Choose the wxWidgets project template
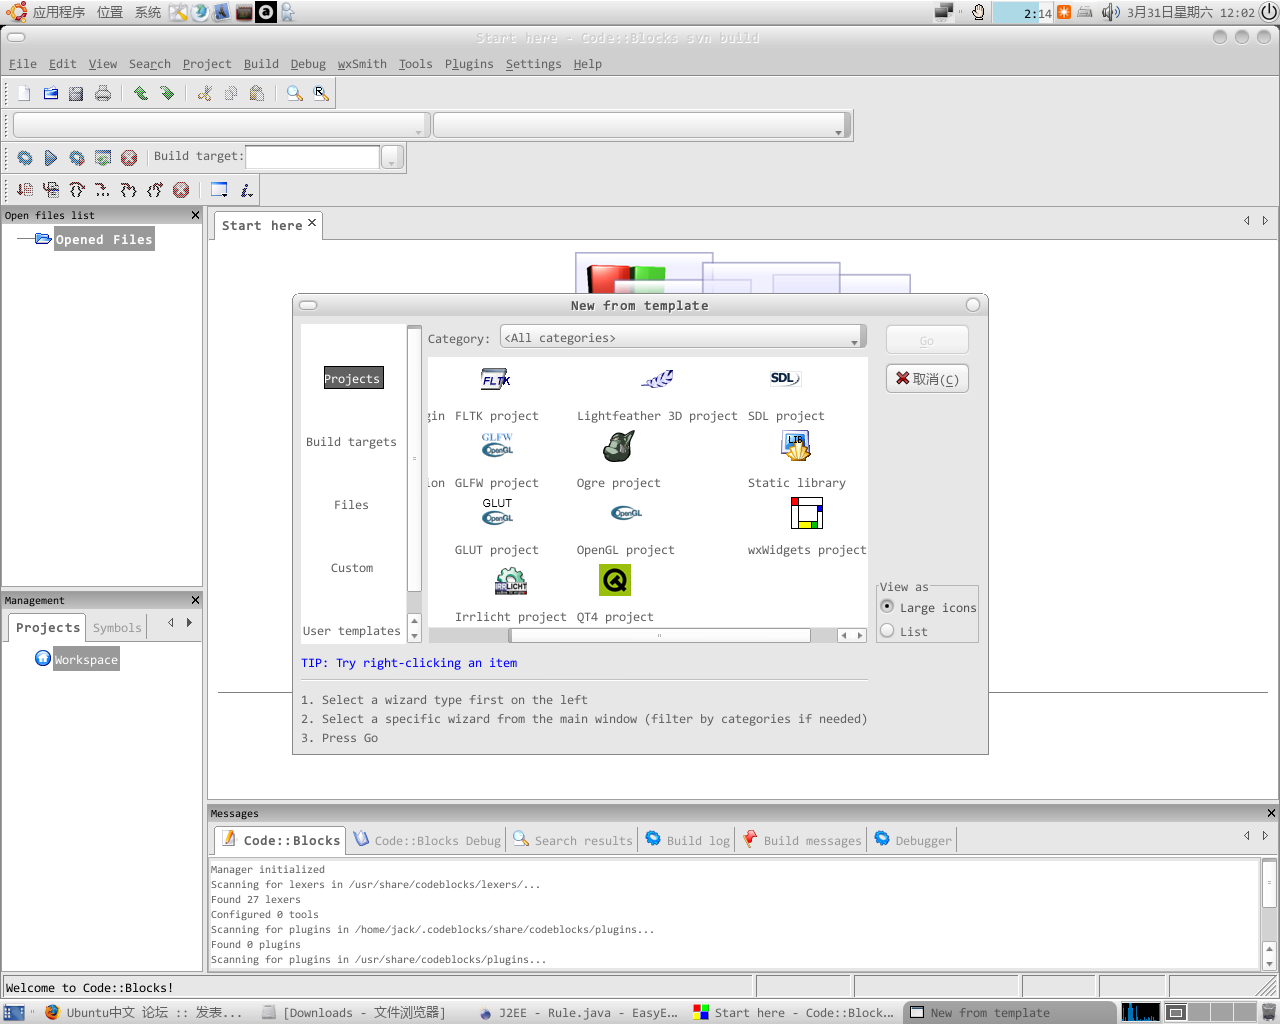 (x=807, y=527)
